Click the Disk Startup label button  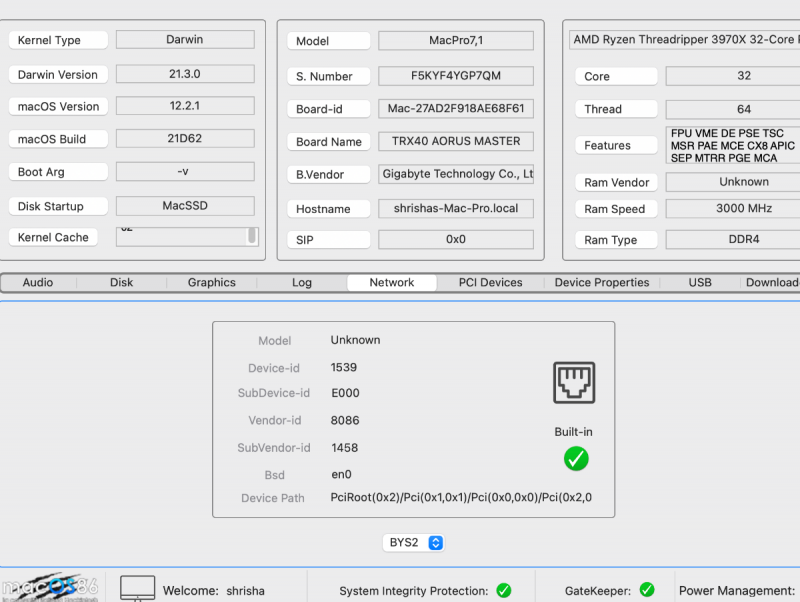(58, 206)
